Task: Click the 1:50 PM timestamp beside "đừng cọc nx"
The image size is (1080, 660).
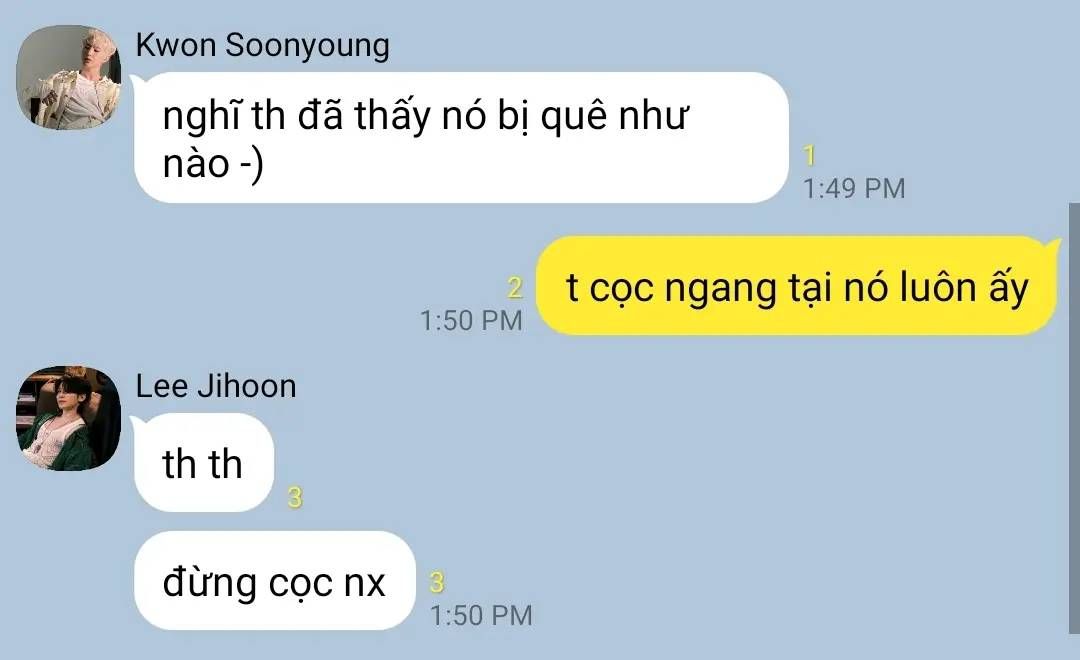Action: pyautogui.click(x=481, y=615)
